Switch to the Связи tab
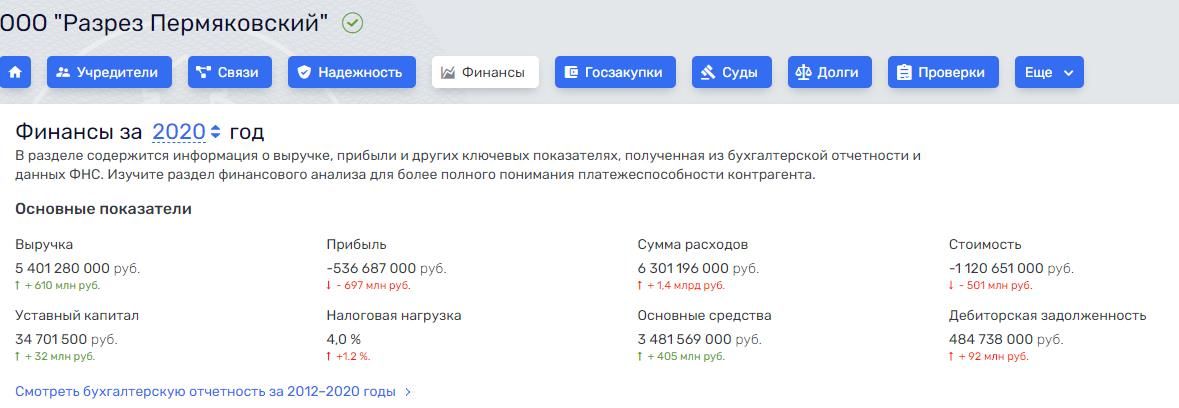Image resolution: width=1179 pixels, height=408 pixels. click(x=229, y=72)
